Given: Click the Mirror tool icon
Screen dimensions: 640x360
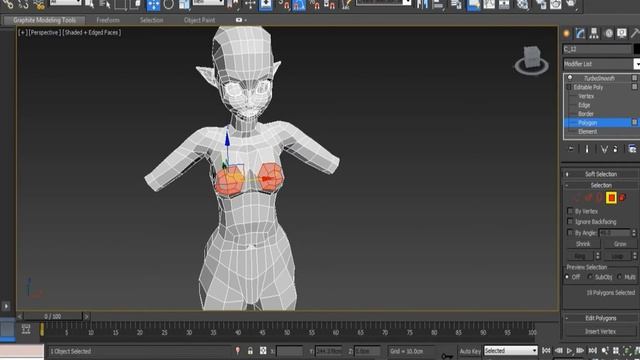Looking at the screenshot, I should click(422, 4).
